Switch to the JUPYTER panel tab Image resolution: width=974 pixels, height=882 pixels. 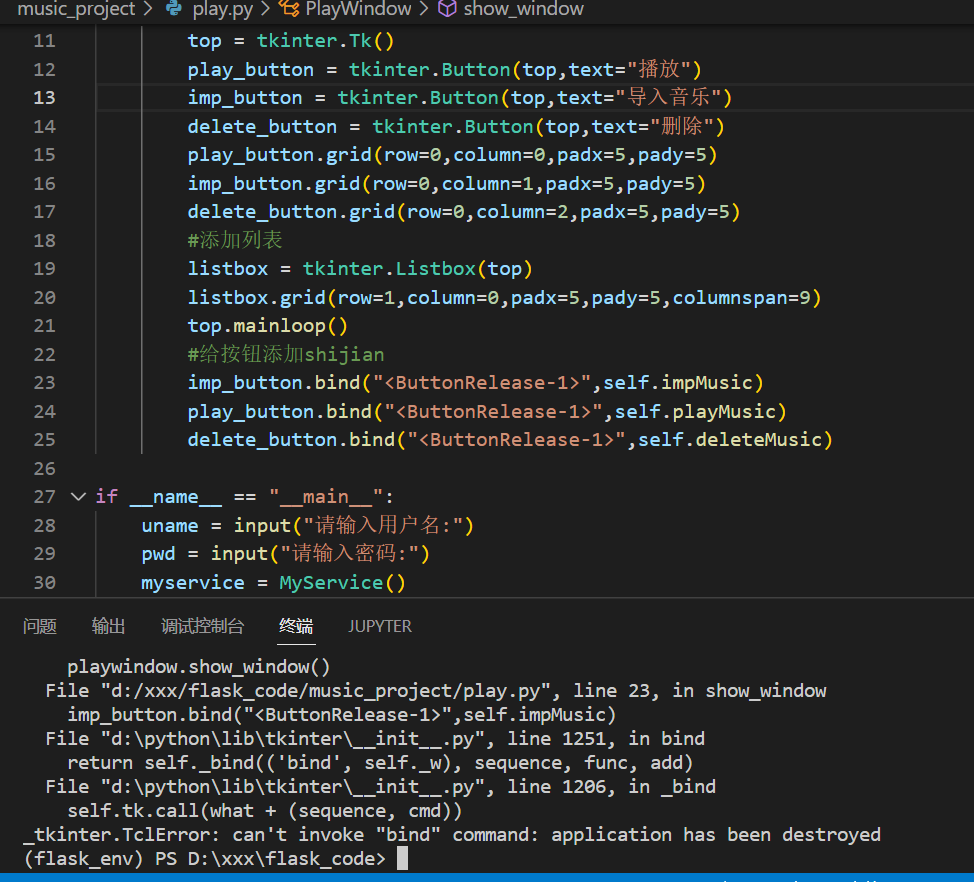pos(380,626)
